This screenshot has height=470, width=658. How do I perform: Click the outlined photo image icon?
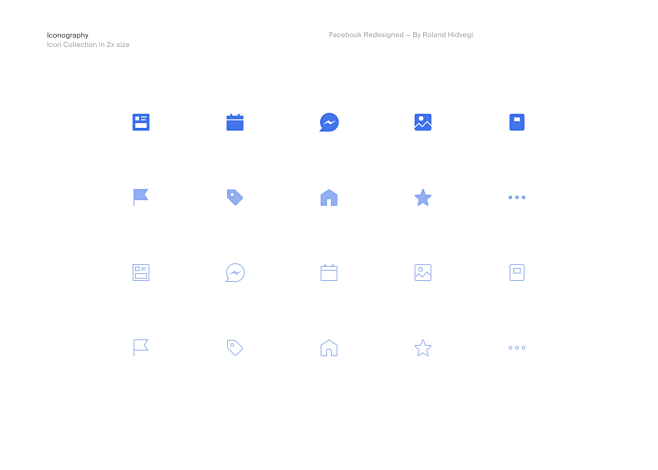[x=423, y=272]
